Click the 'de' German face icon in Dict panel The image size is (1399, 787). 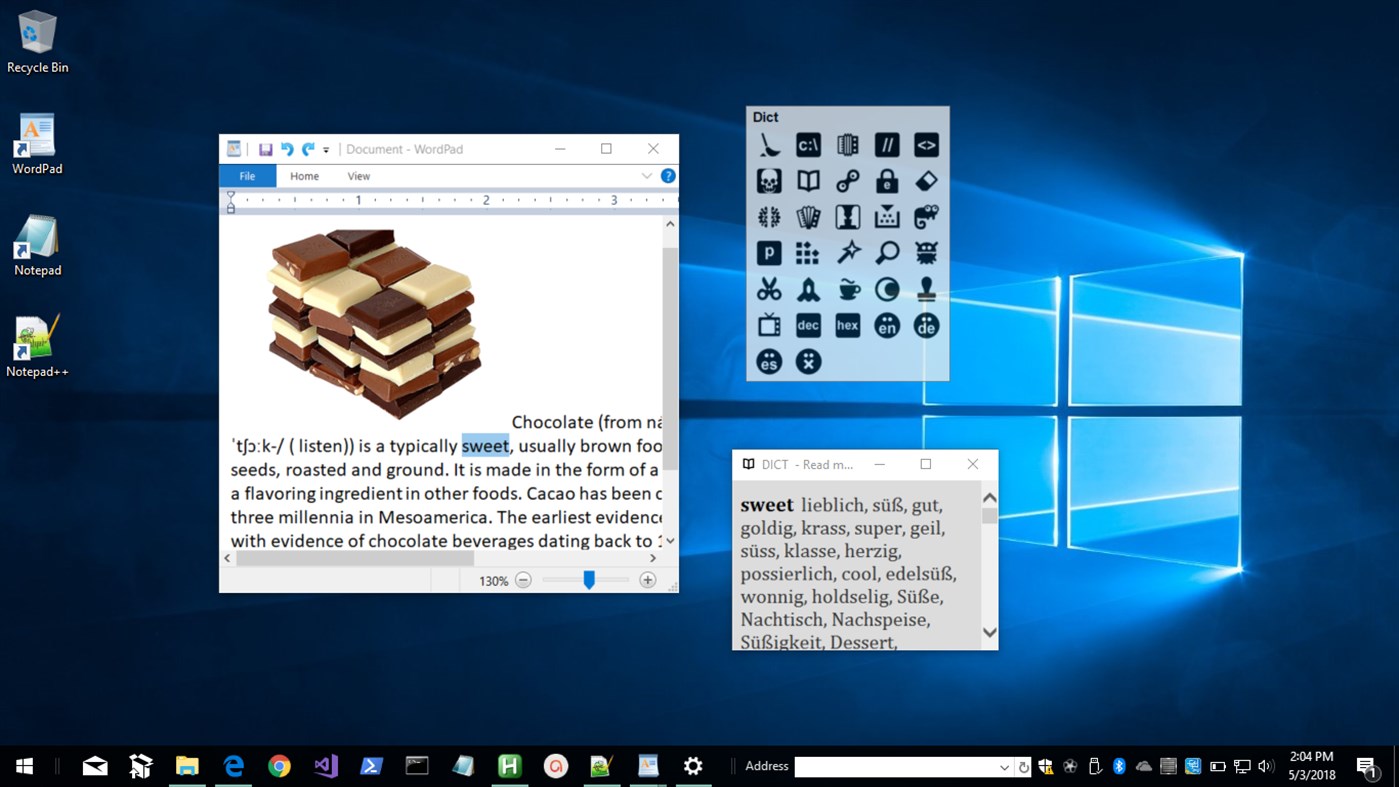pos(926,325)
